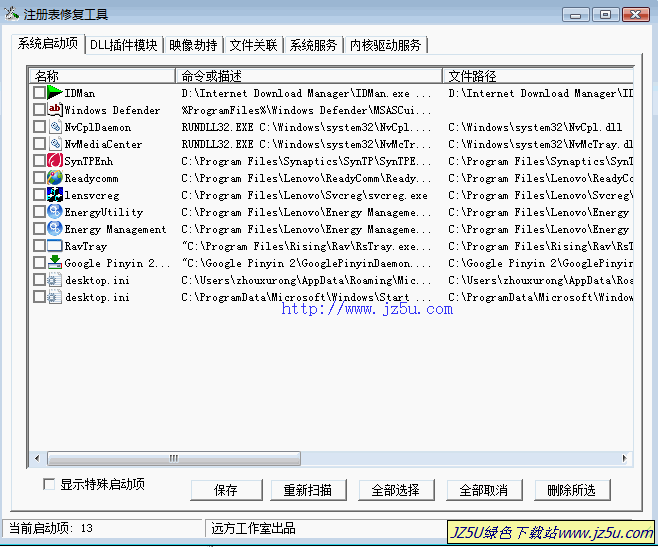Screen dimensions: 658x547
Task: Click the horizontal scrollbar thumb
Action: (174, 458)
